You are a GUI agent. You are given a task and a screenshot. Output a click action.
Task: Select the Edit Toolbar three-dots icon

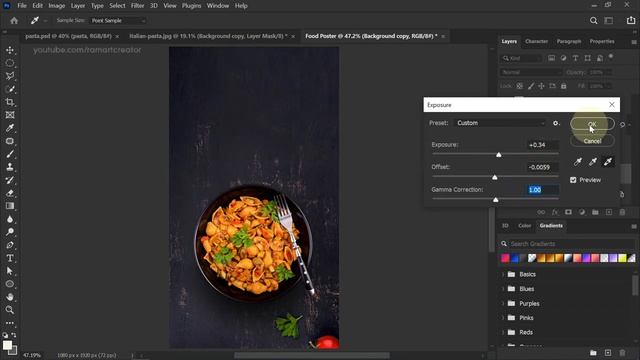10,323
